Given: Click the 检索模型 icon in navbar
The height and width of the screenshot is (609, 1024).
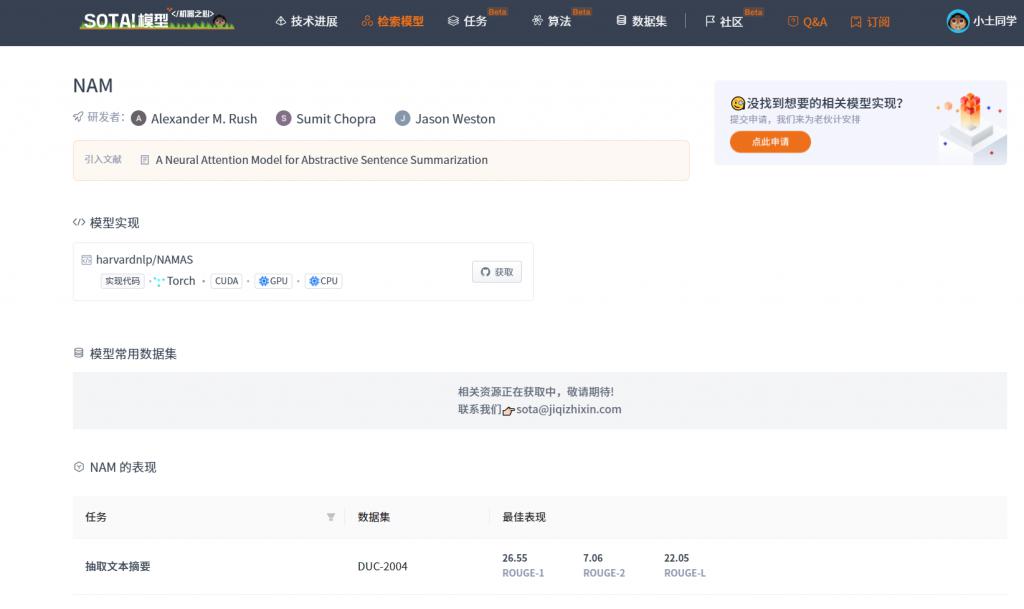Looking at the screenshot, I should pyautogui.click(x=367, y=22).
